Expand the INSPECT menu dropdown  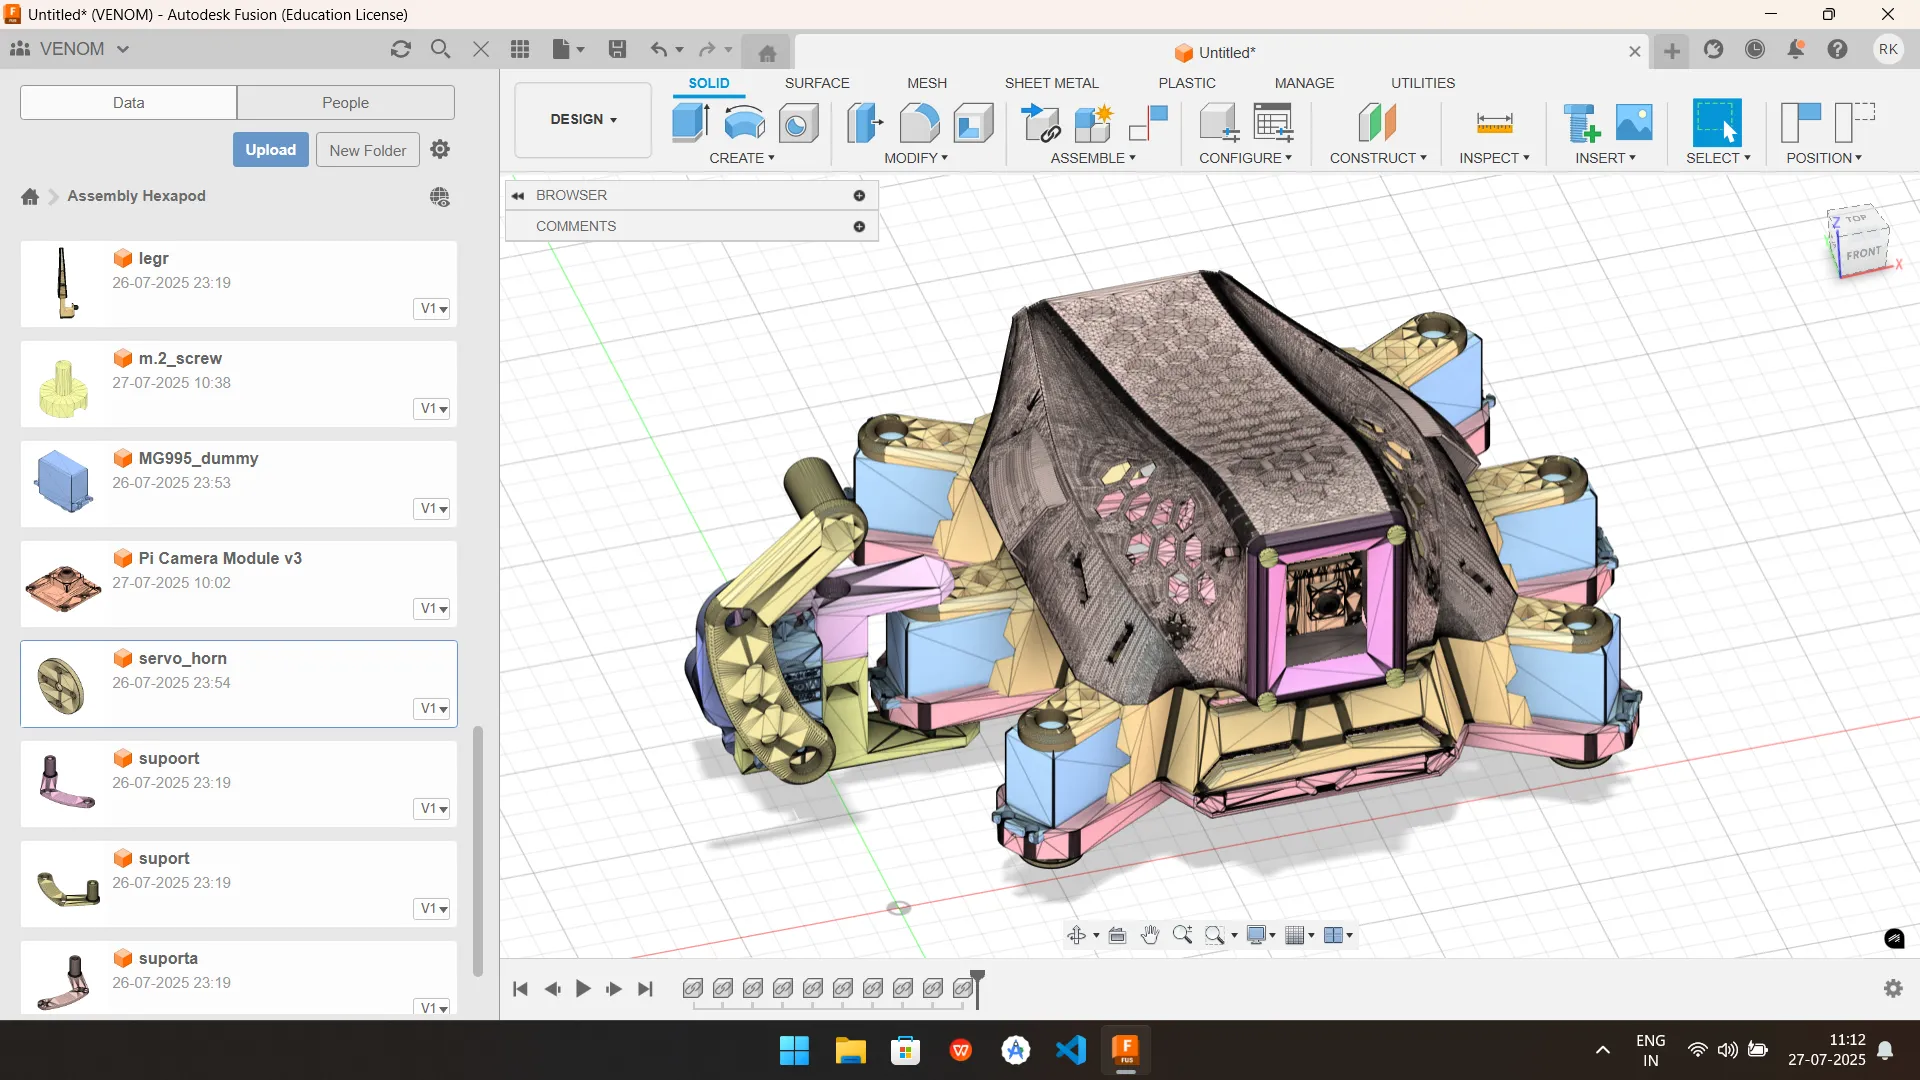coord(1494,158)
